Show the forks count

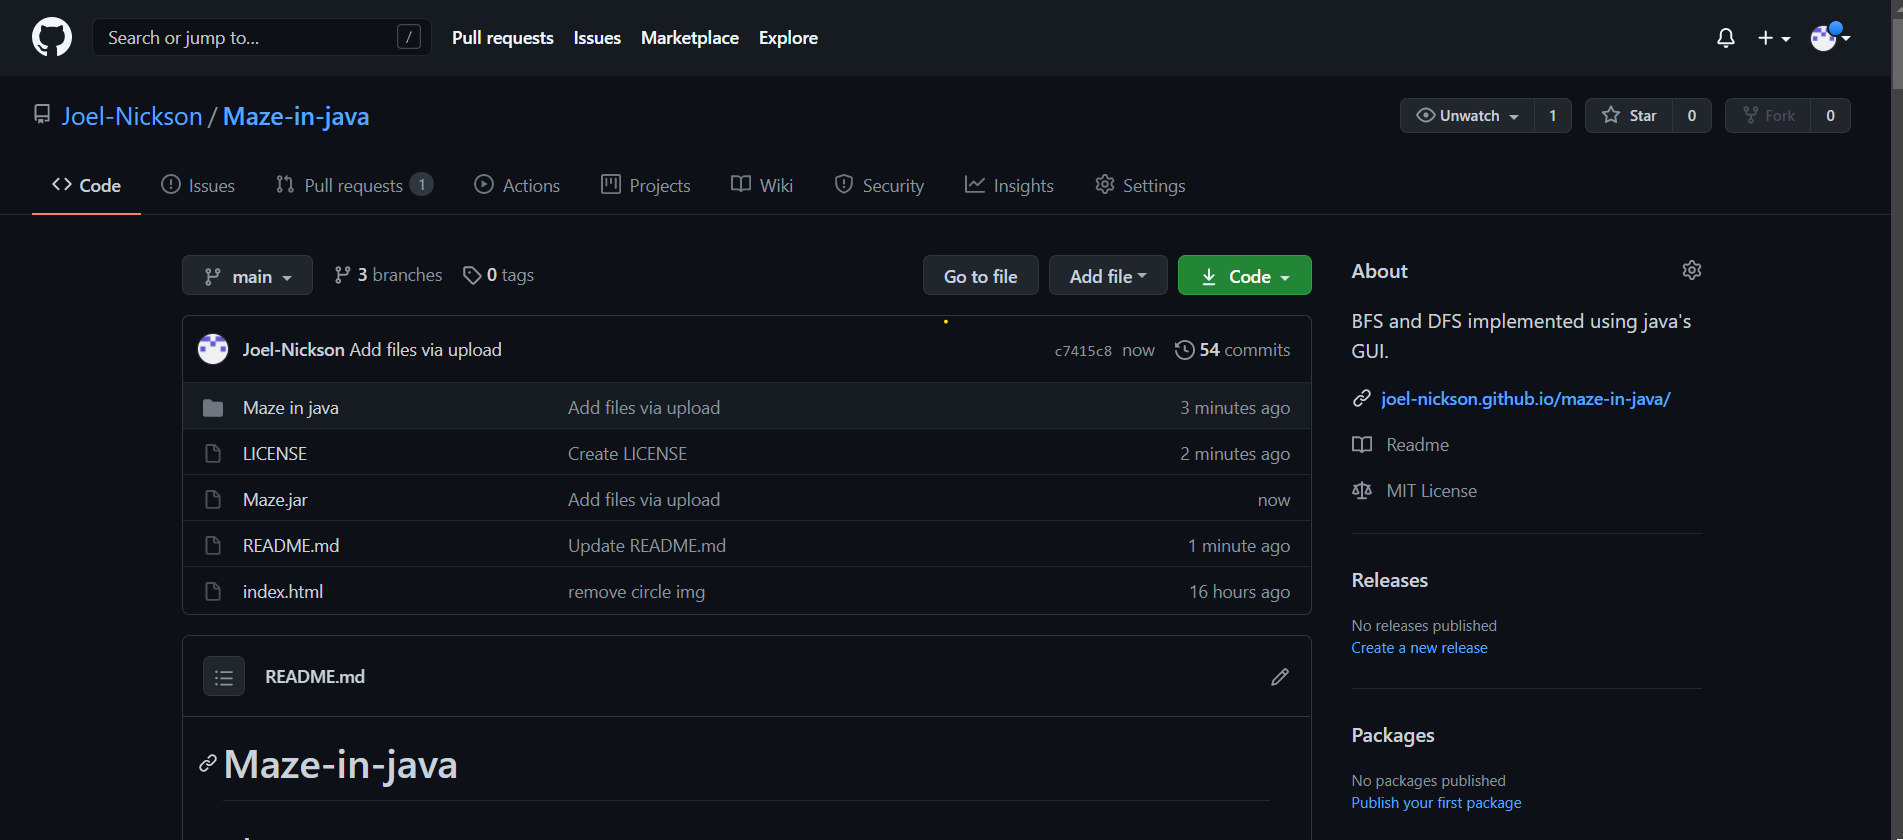[x=1830, y=116]
